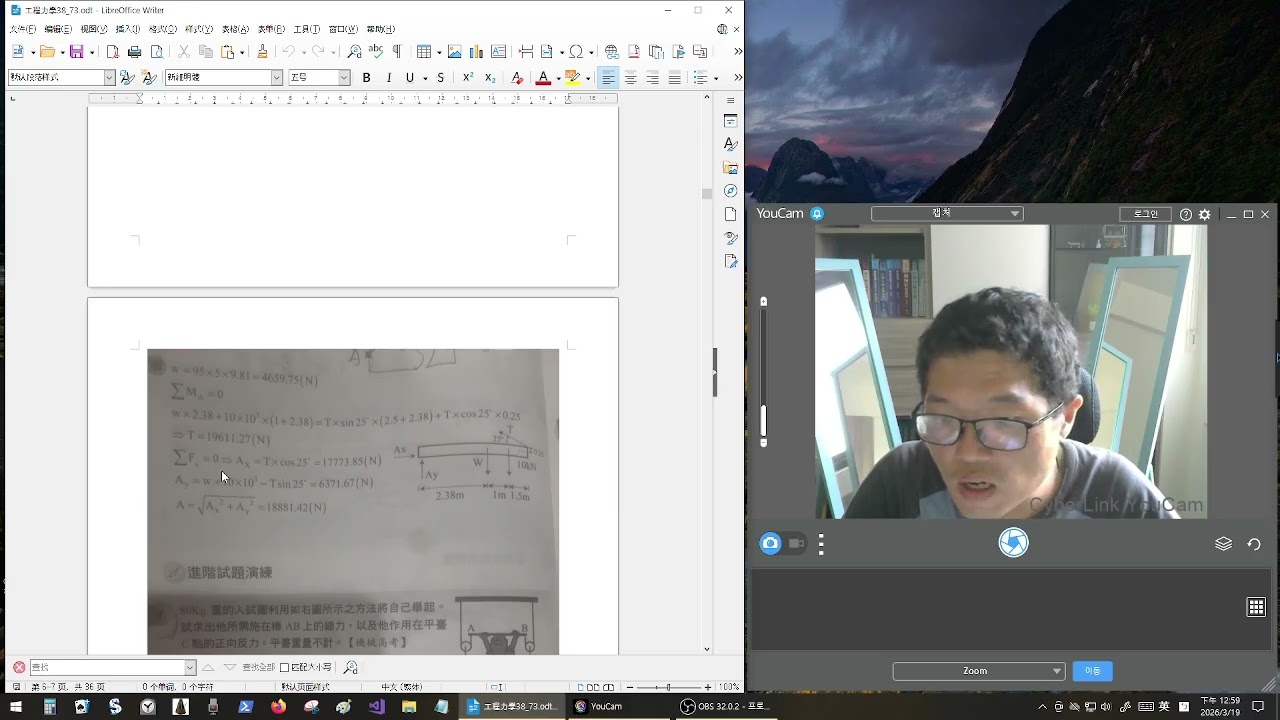Click YouCam reset rotate arrow icon
Viewport: 1280px width, 720px height.
pyautogui.click(x=1254, y=544)
